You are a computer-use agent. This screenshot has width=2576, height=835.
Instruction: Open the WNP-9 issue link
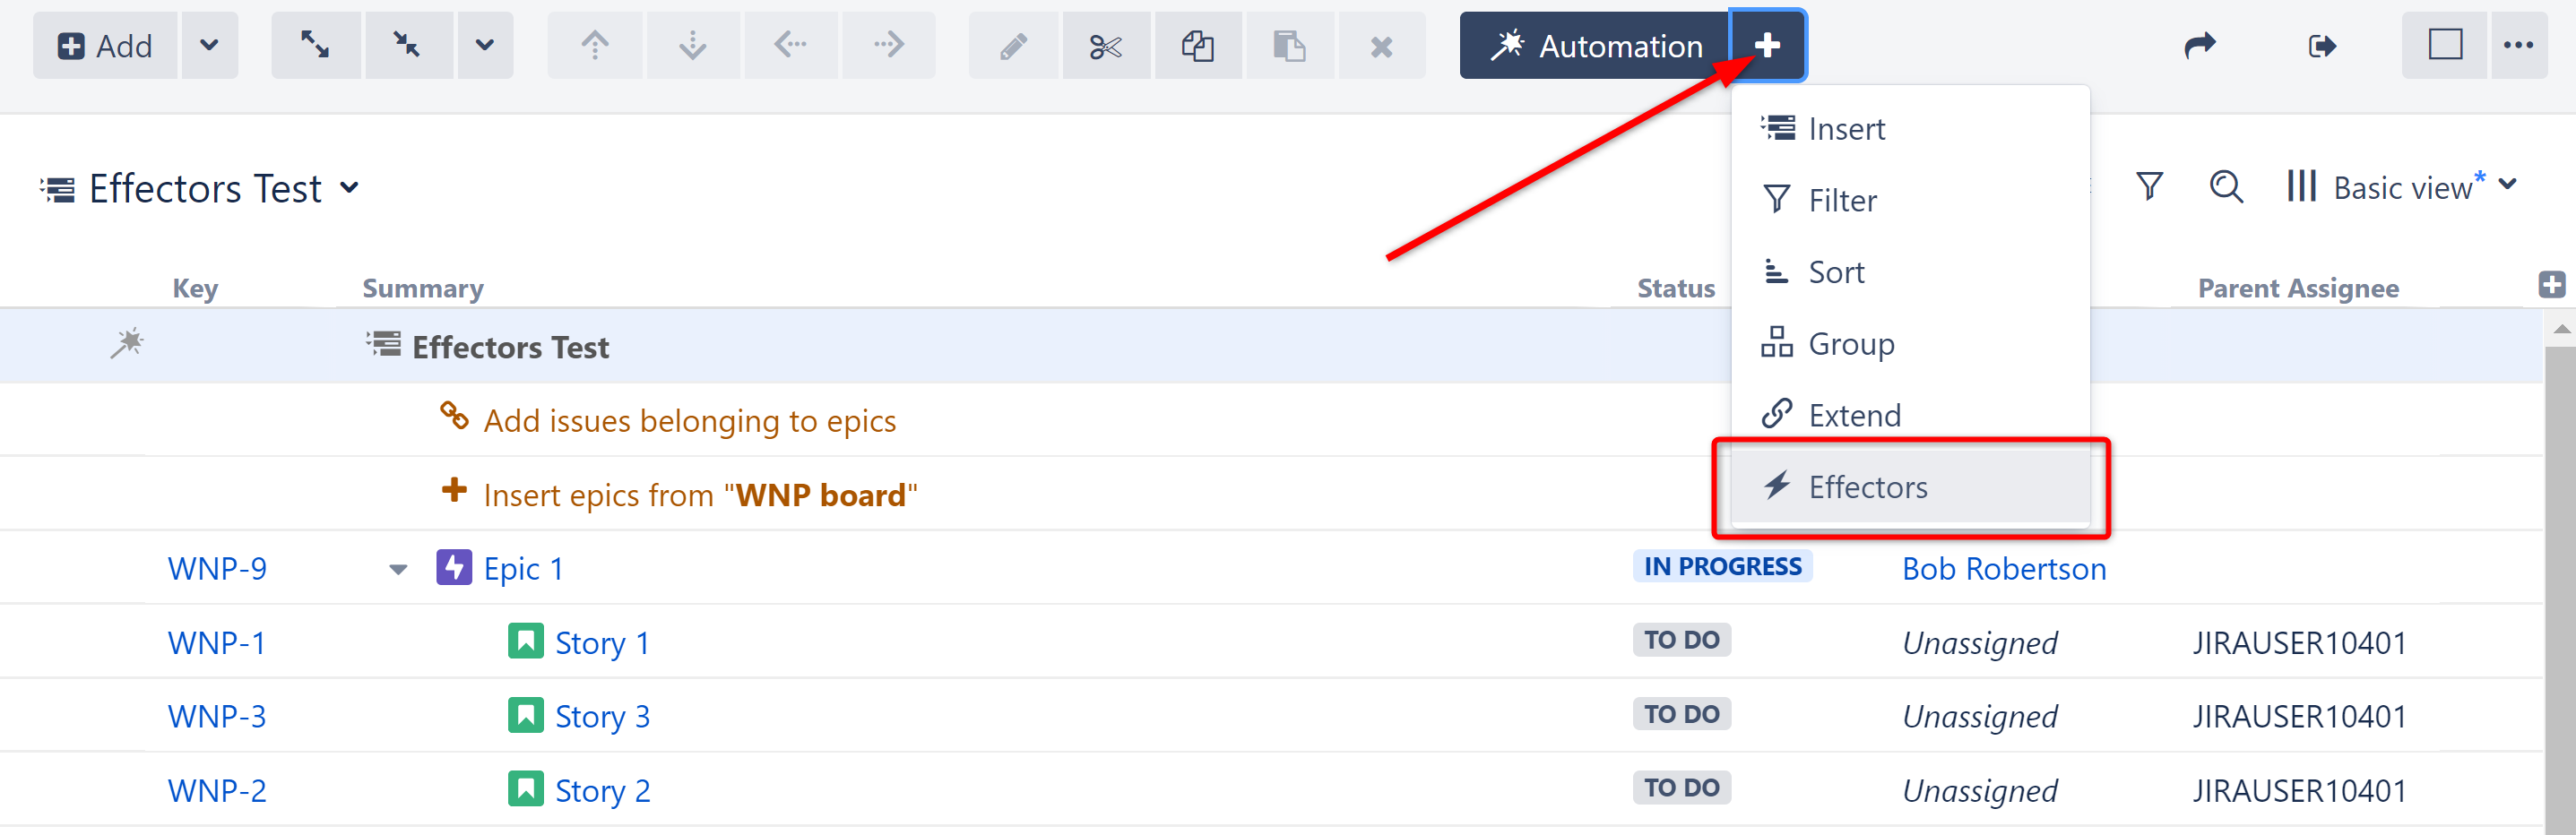(x=217, y=568)
